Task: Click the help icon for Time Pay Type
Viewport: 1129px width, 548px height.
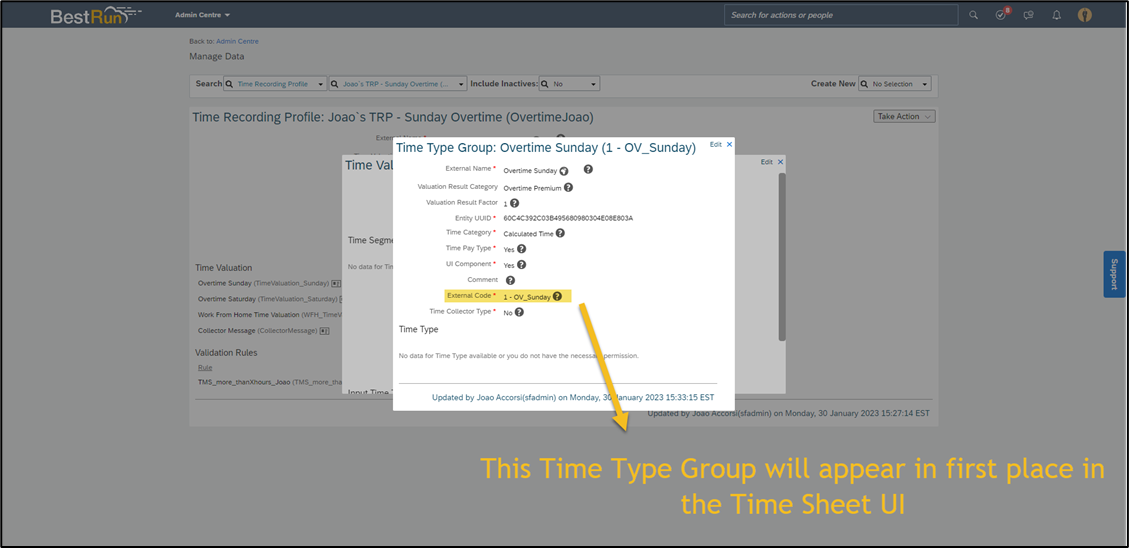Action: point(521,248)
